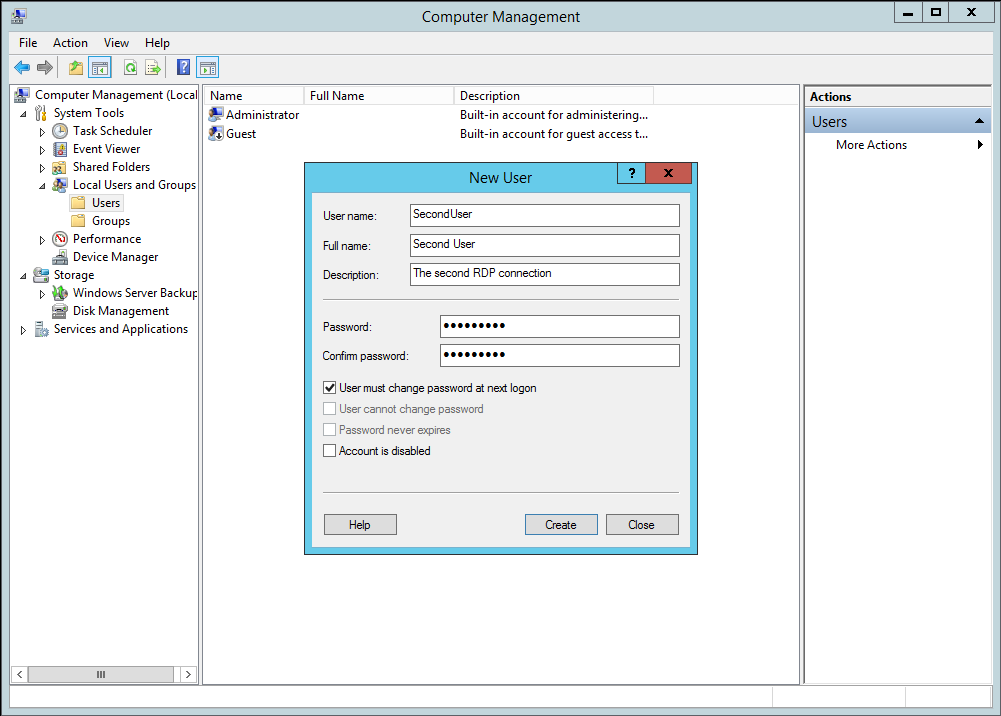Expand Services and Applications tree node
1001x716 pixels.
click(23, 331)
